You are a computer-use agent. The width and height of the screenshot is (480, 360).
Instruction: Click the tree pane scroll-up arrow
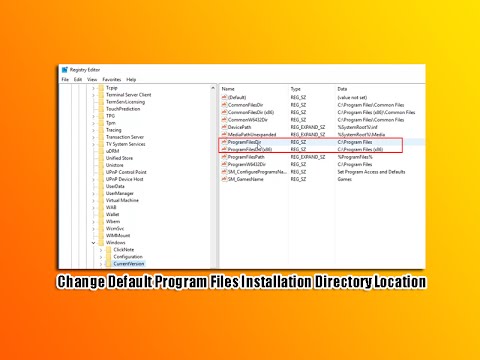pos(213,88)
